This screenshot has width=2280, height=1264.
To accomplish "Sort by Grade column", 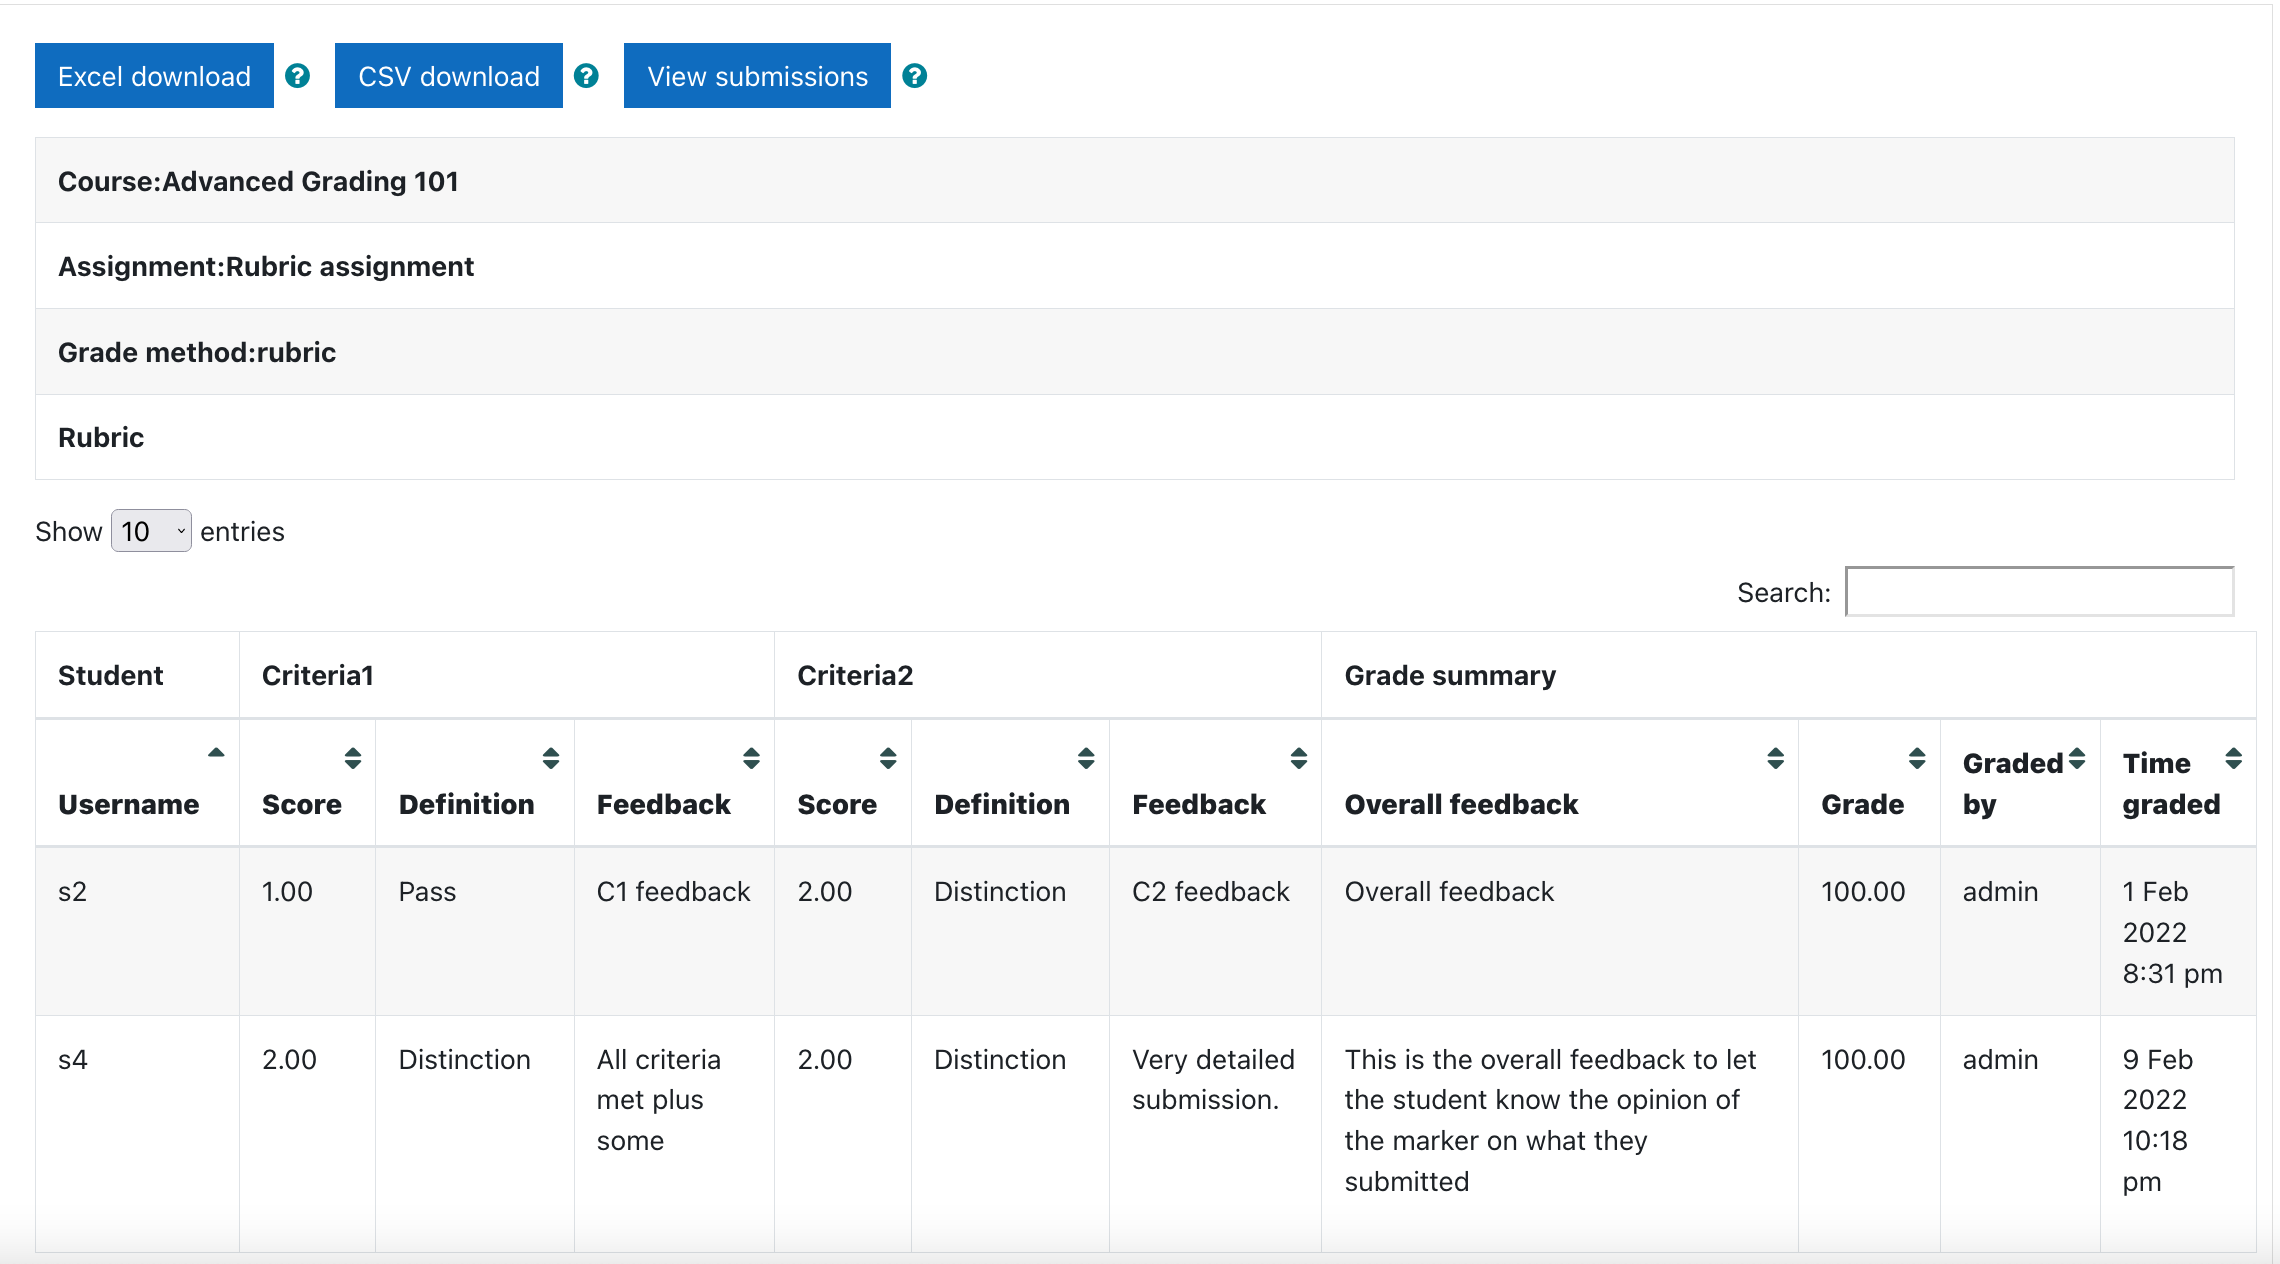I will coord(1917,758).
